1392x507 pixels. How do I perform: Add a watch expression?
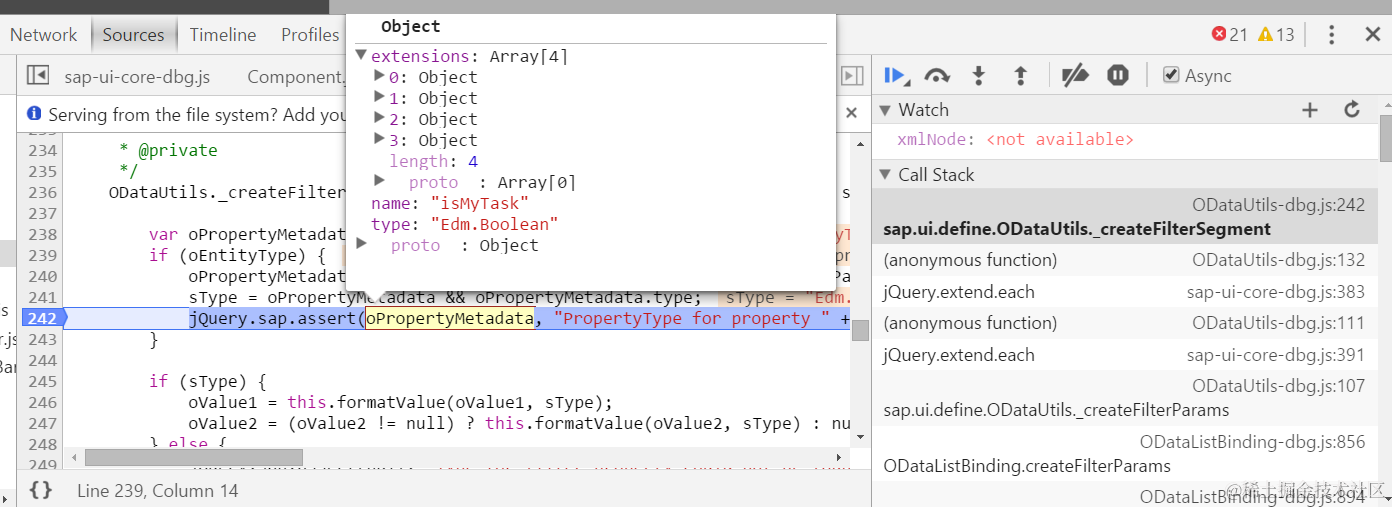coord(1310,110)
